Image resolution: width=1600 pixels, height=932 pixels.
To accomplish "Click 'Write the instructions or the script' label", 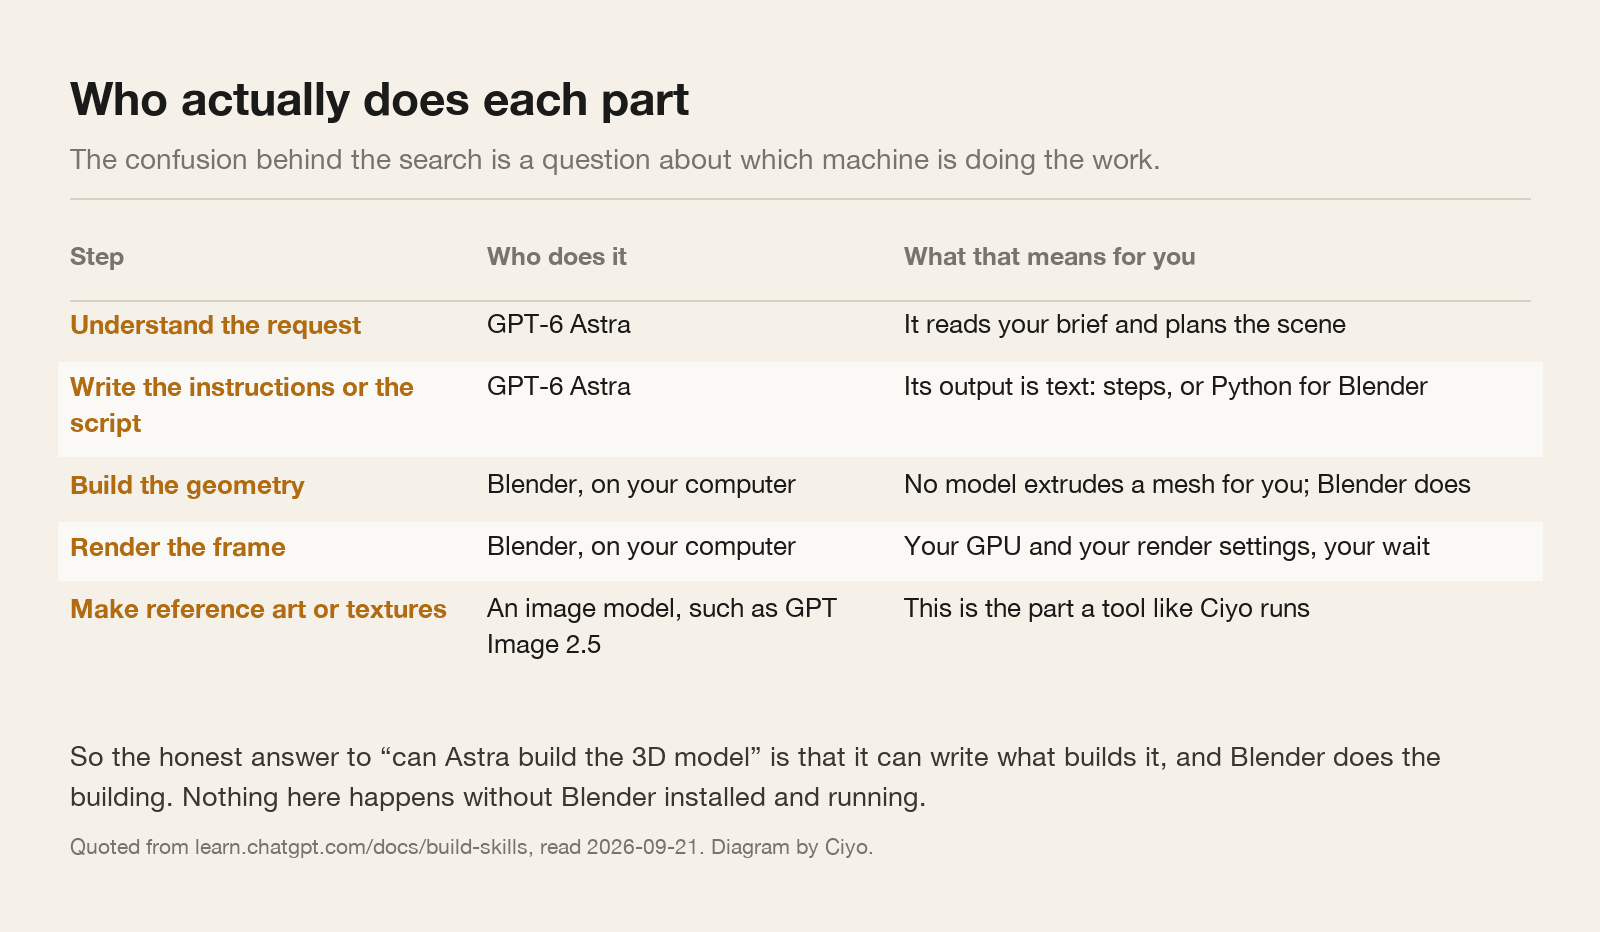I will 241,405.
